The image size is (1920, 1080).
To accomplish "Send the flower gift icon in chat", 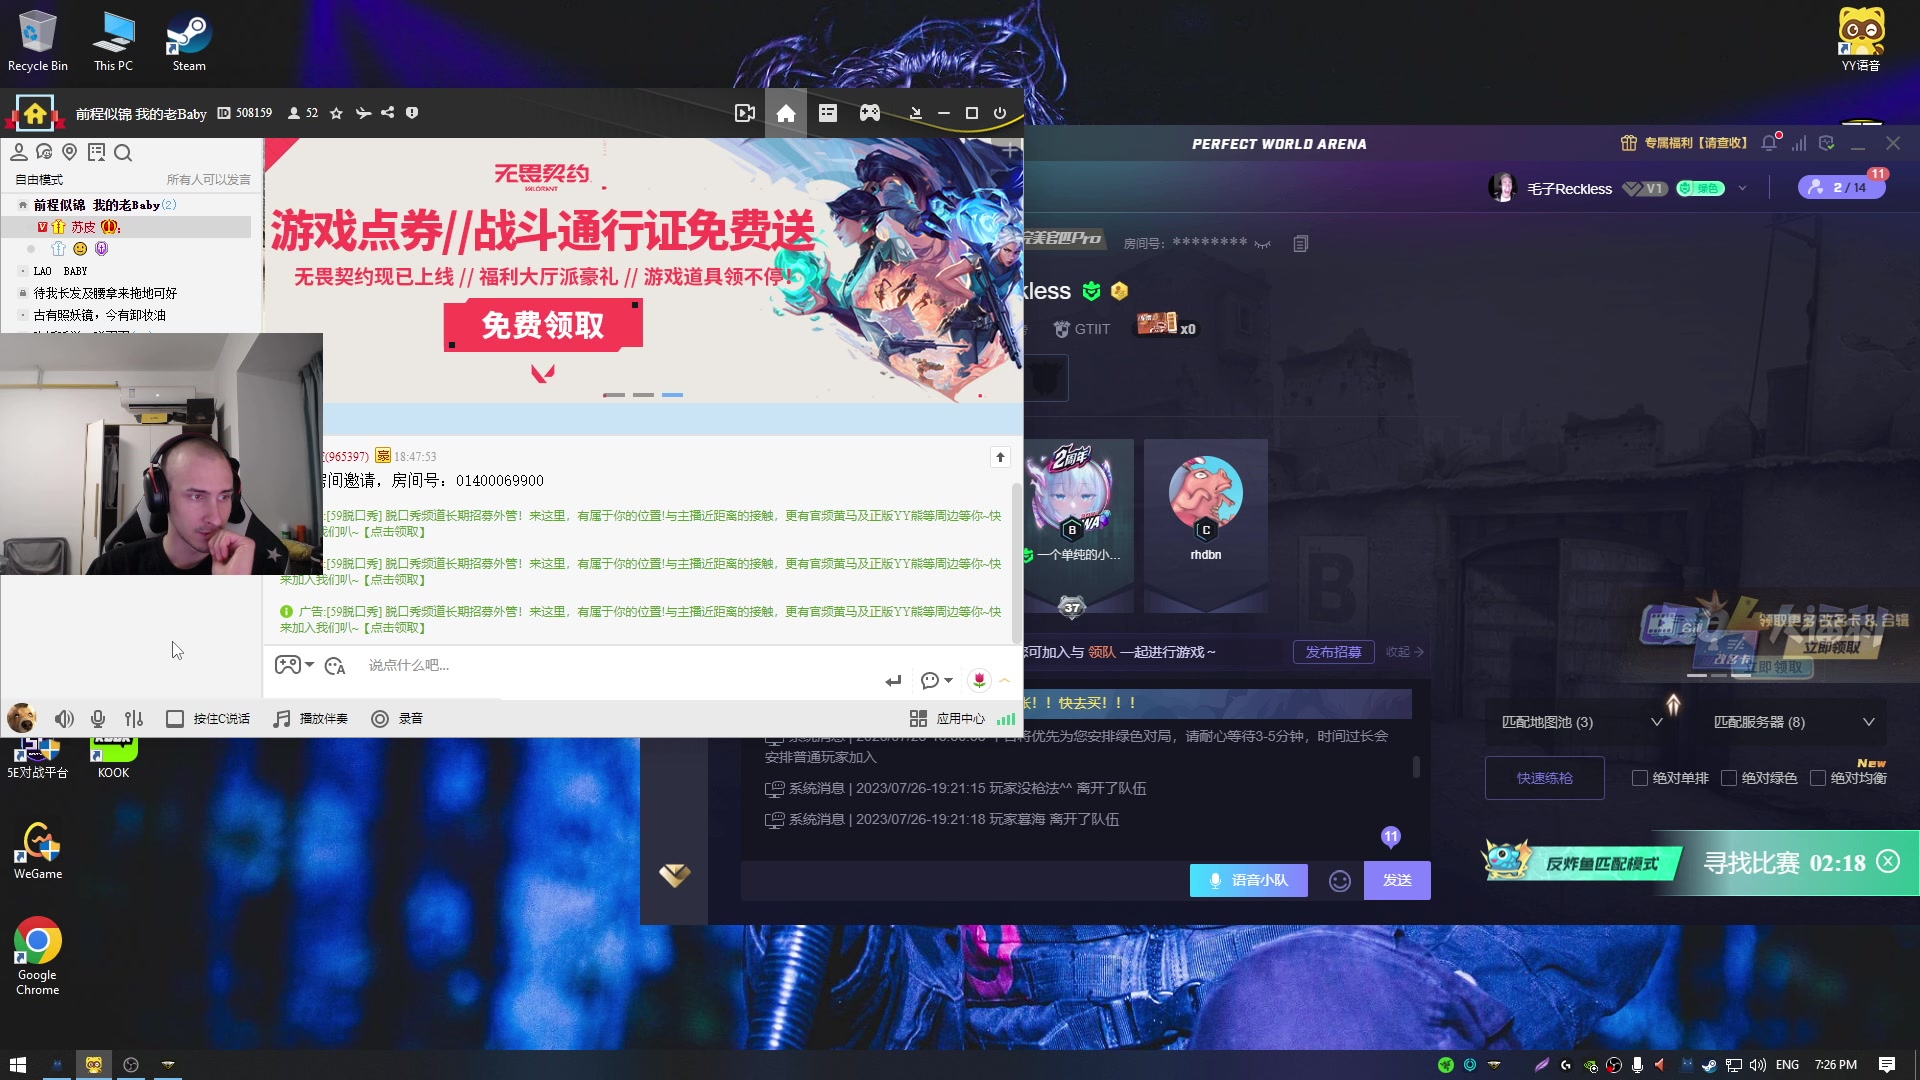I will coord(979,680).
